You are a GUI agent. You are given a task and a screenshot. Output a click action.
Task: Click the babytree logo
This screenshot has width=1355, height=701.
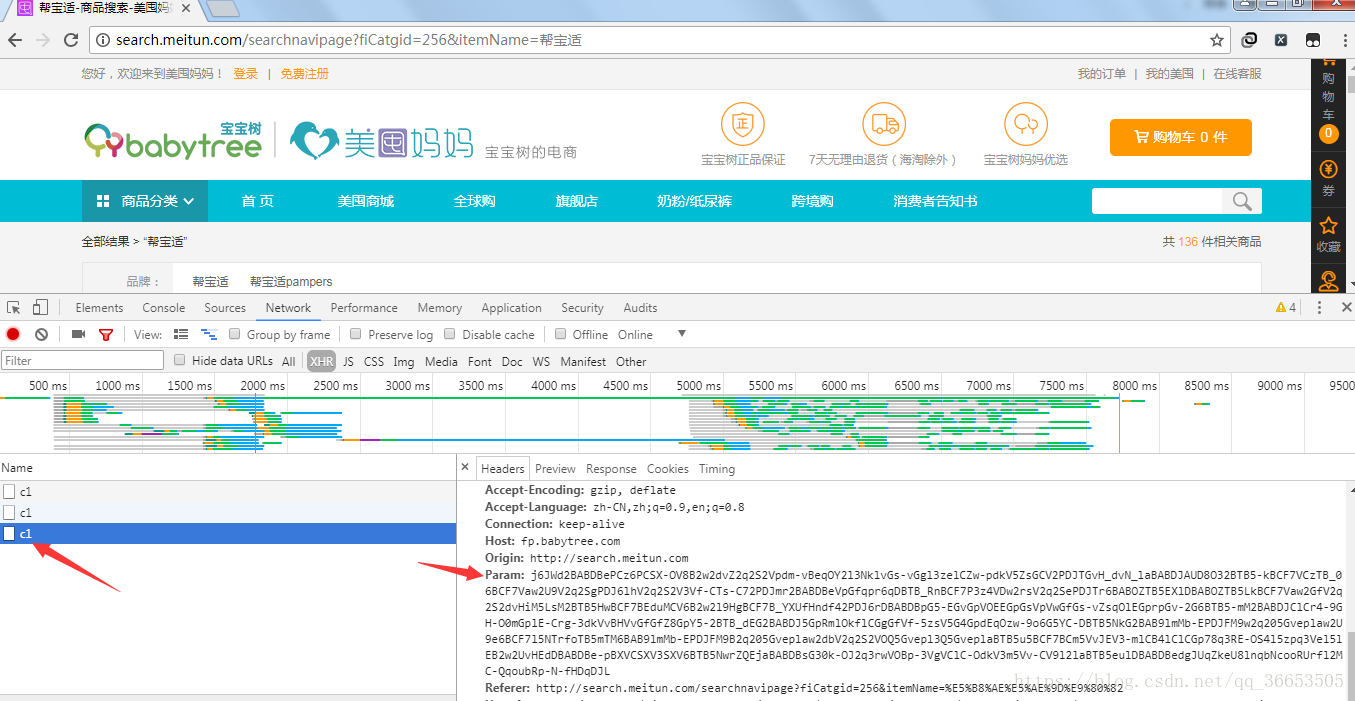[x=173, y=141]
